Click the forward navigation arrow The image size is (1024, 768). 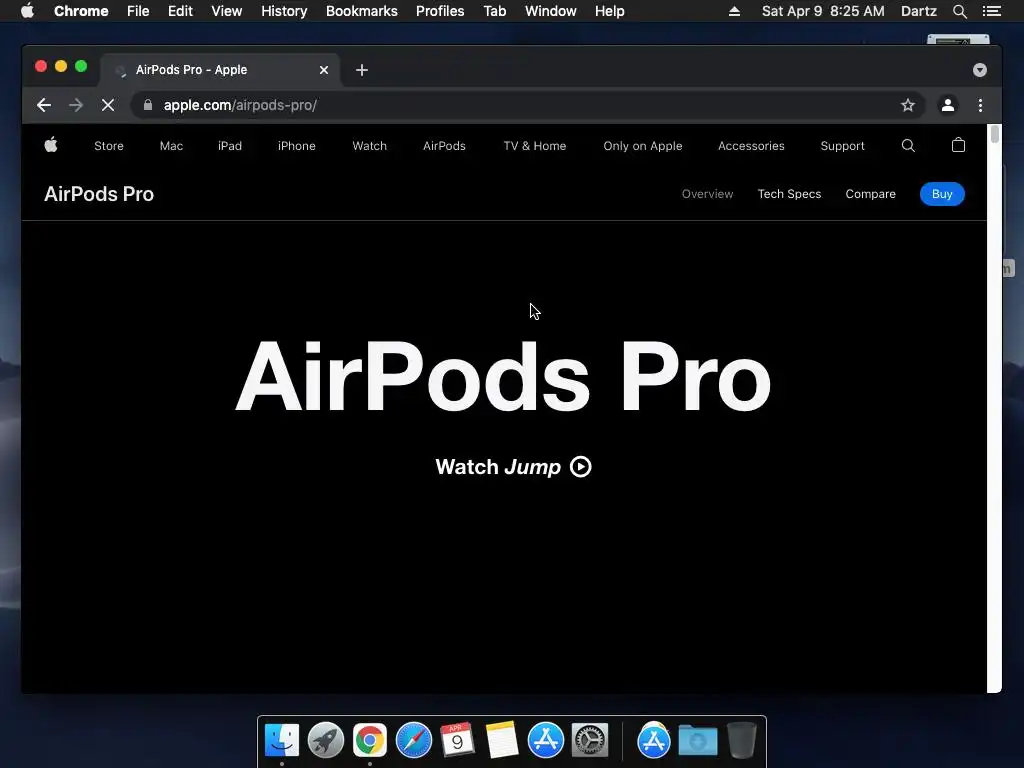(76, 105)
